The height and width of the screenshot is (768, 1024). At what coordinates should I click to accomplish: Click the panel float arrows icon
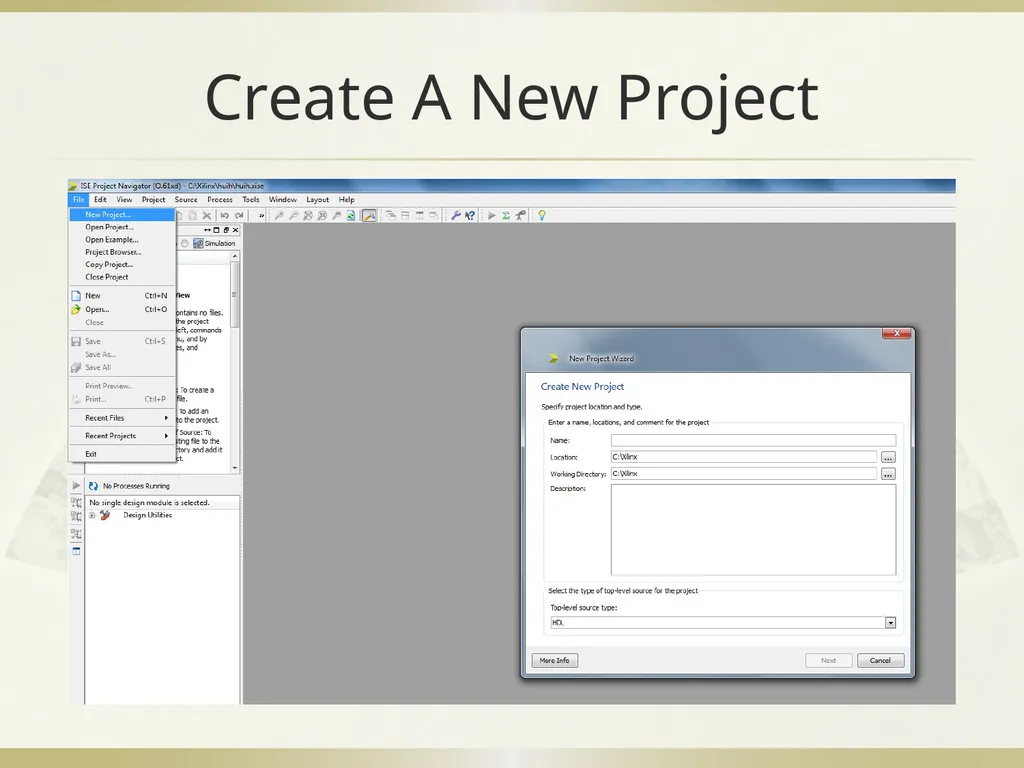point(207,230)
